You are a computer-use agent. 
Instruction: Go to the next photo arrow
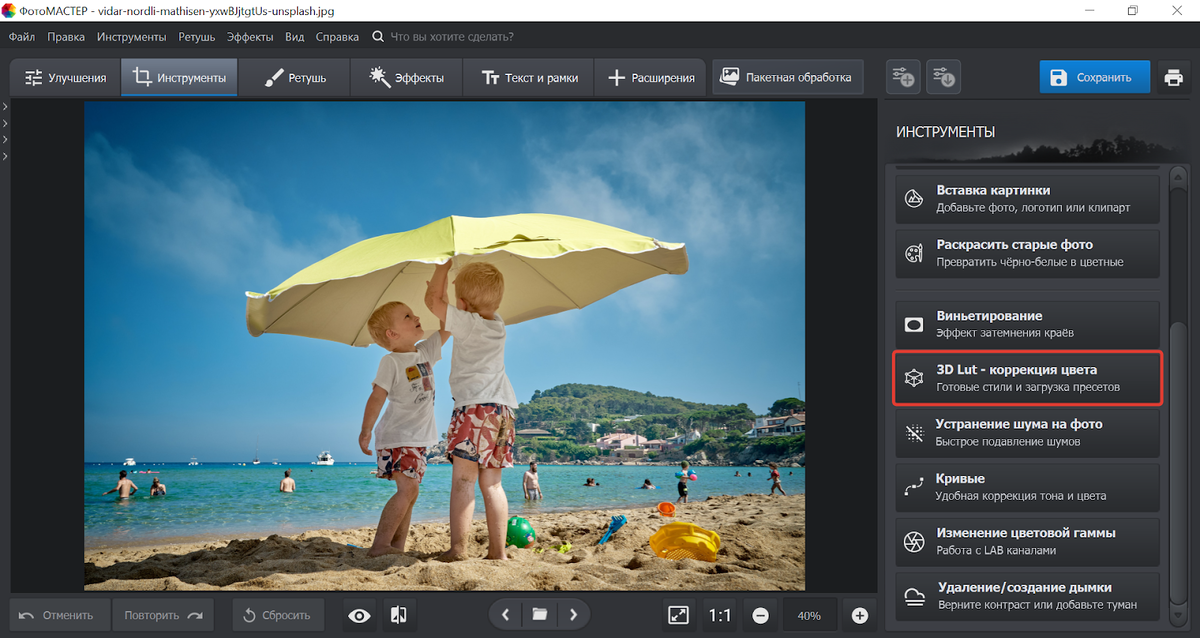tap(573, 615)
